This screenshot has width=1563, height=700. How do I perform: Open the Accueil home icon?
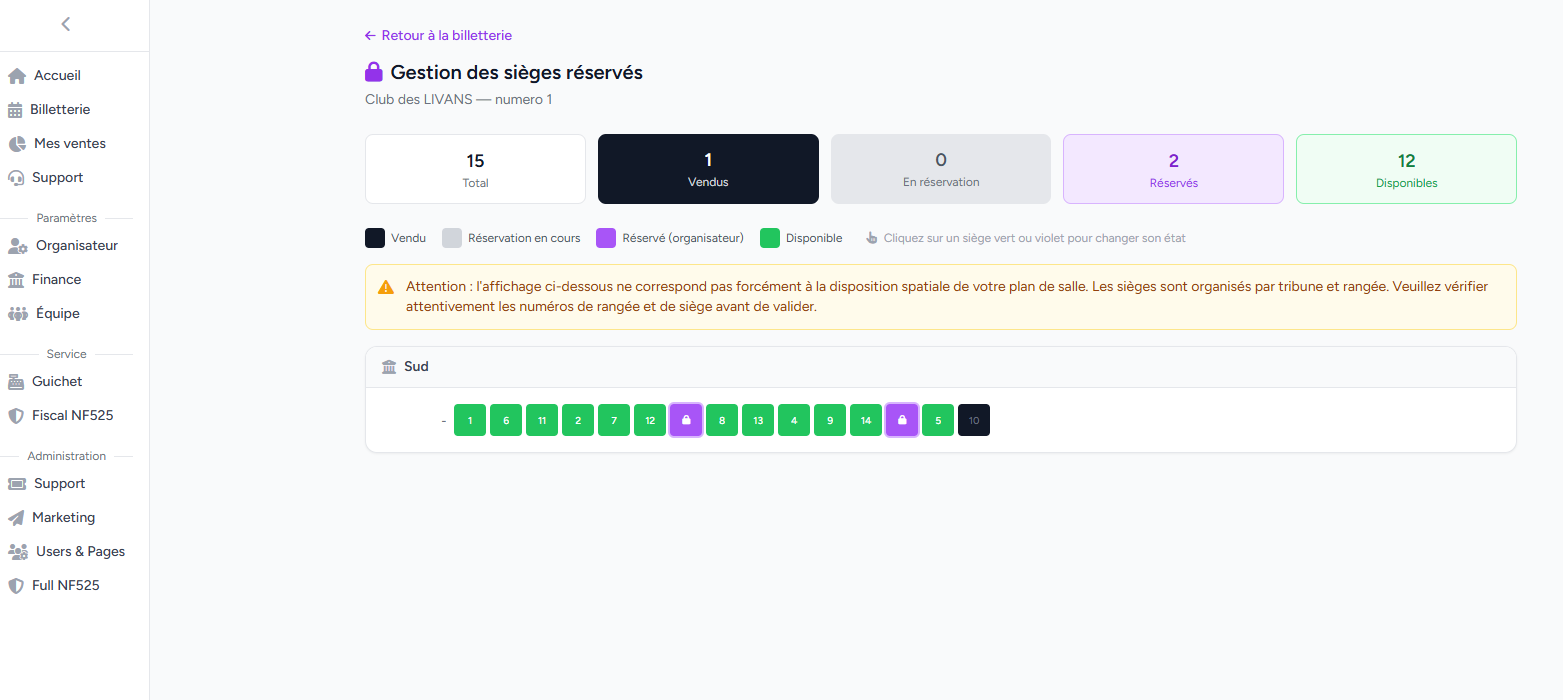pos(16,75)
